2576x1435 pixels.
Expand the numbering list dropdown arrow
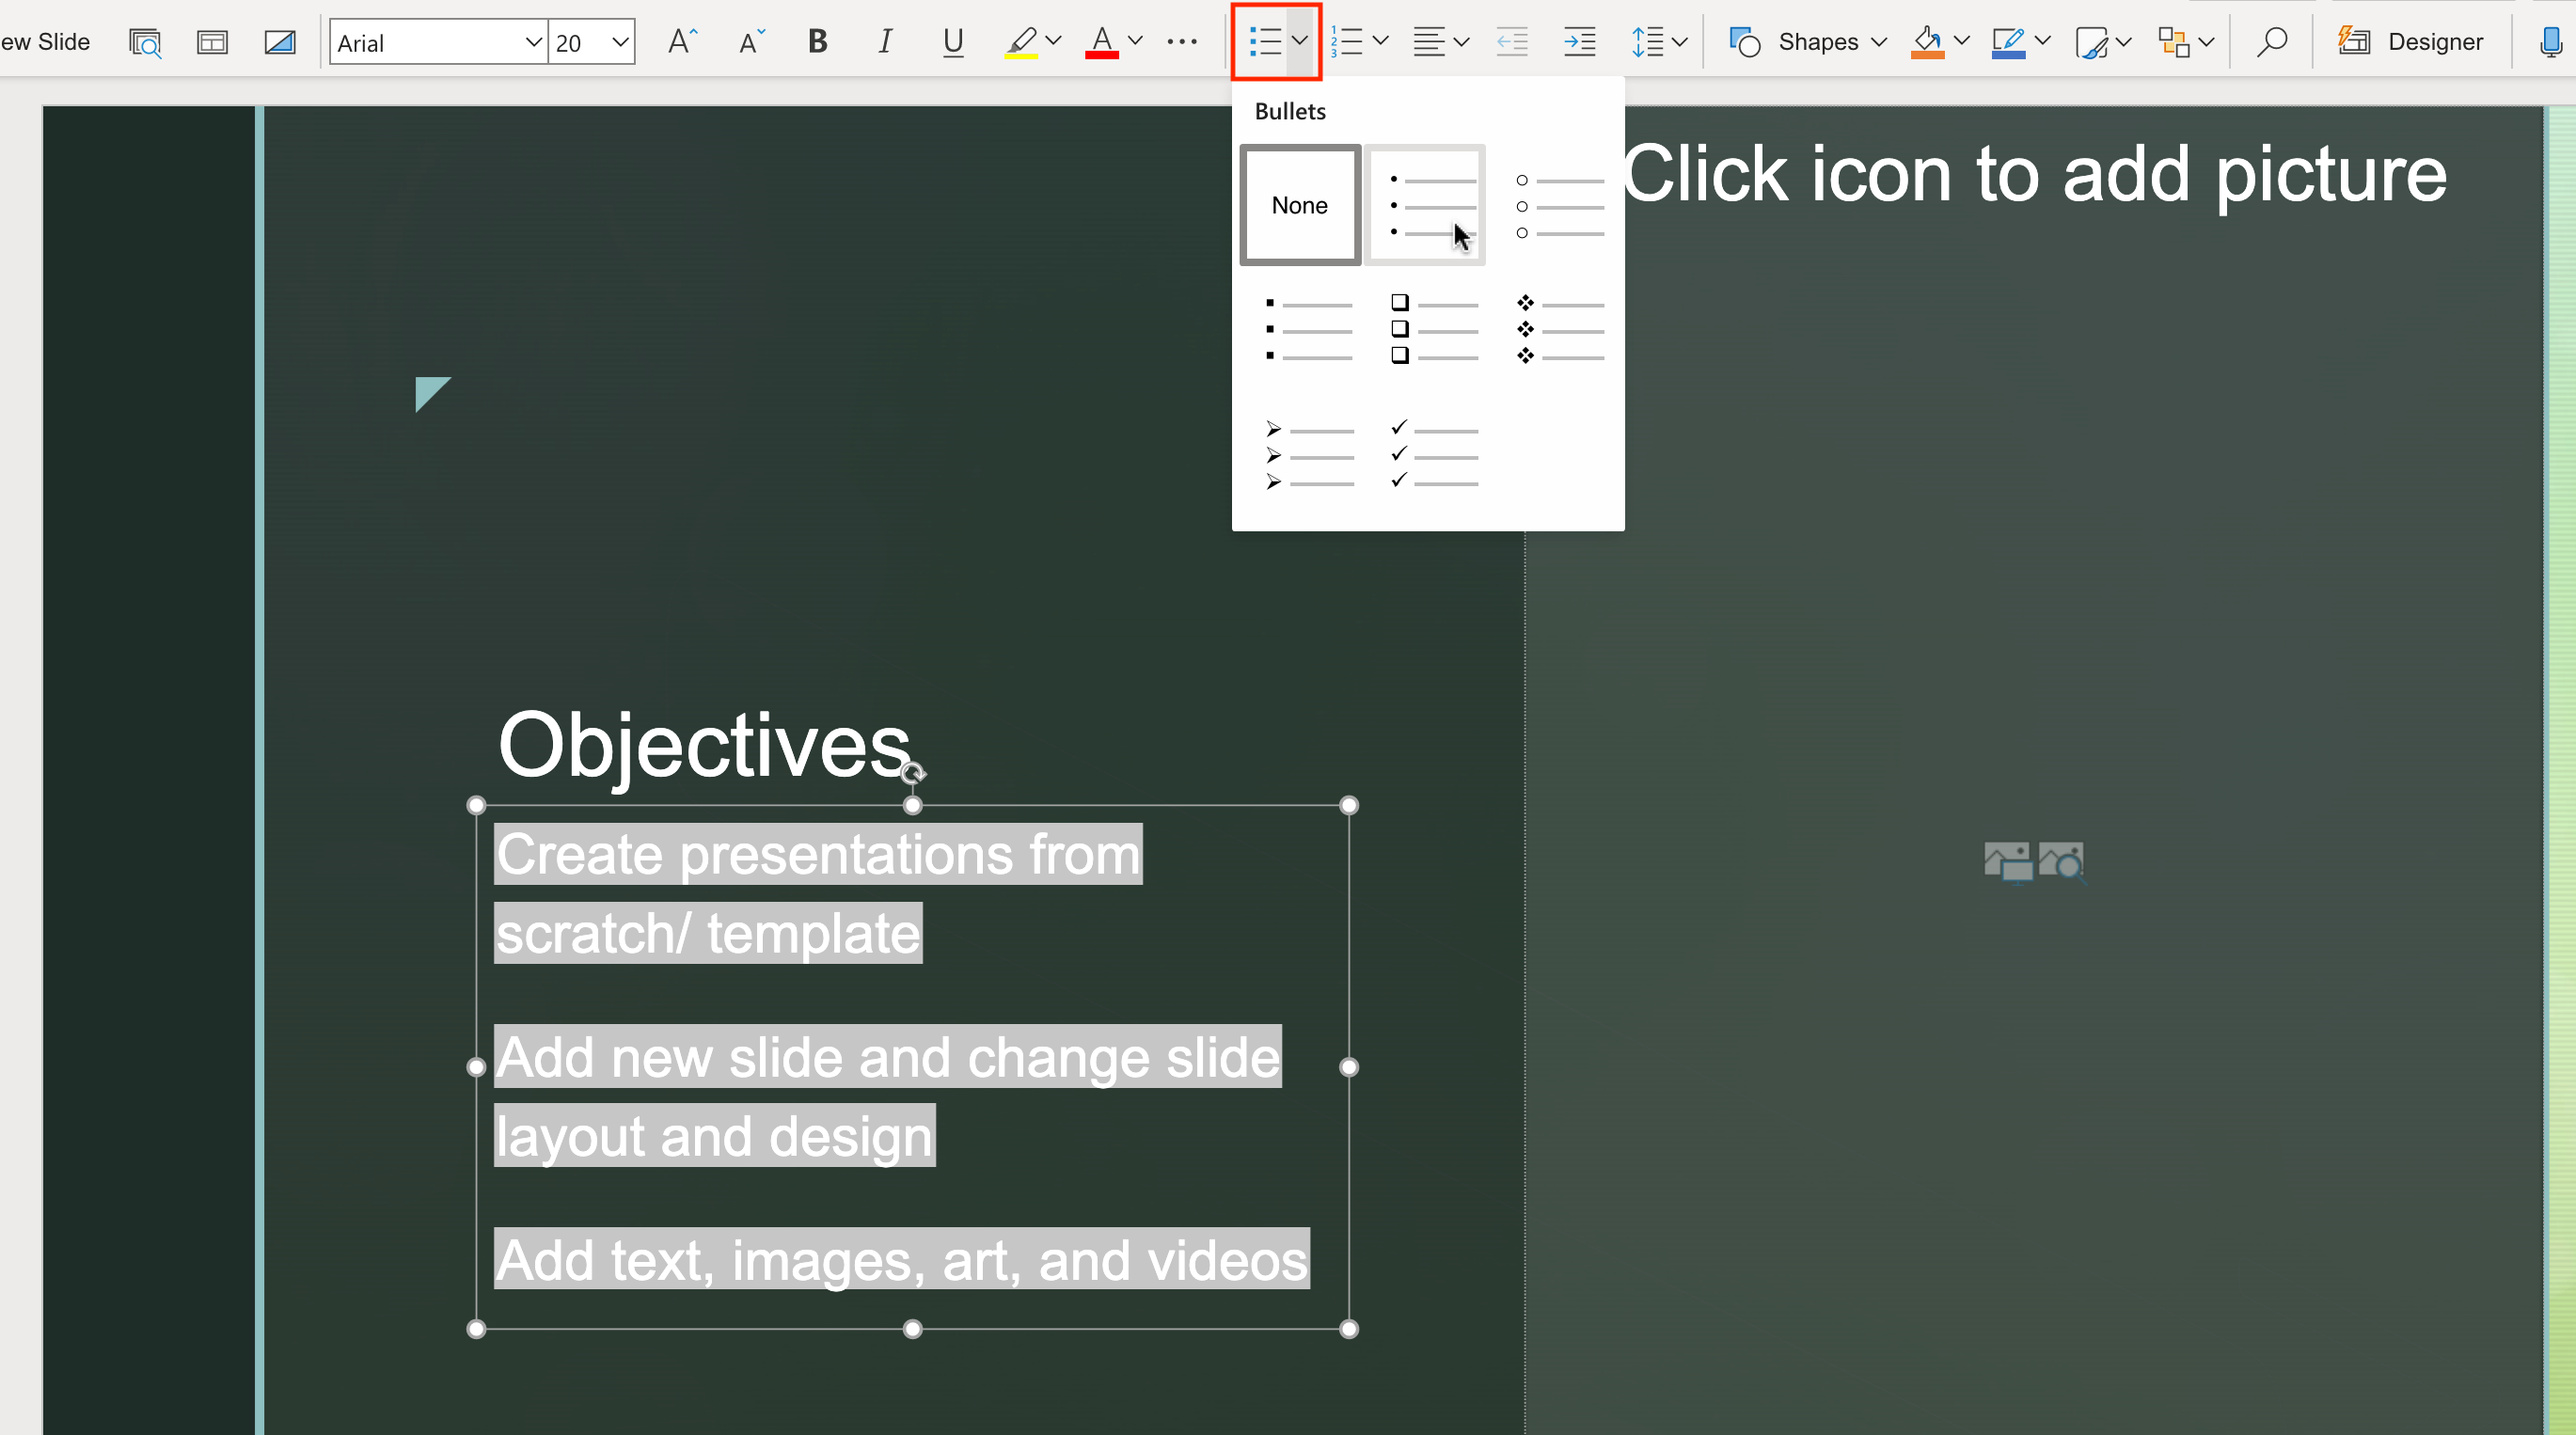[1381, 42]
